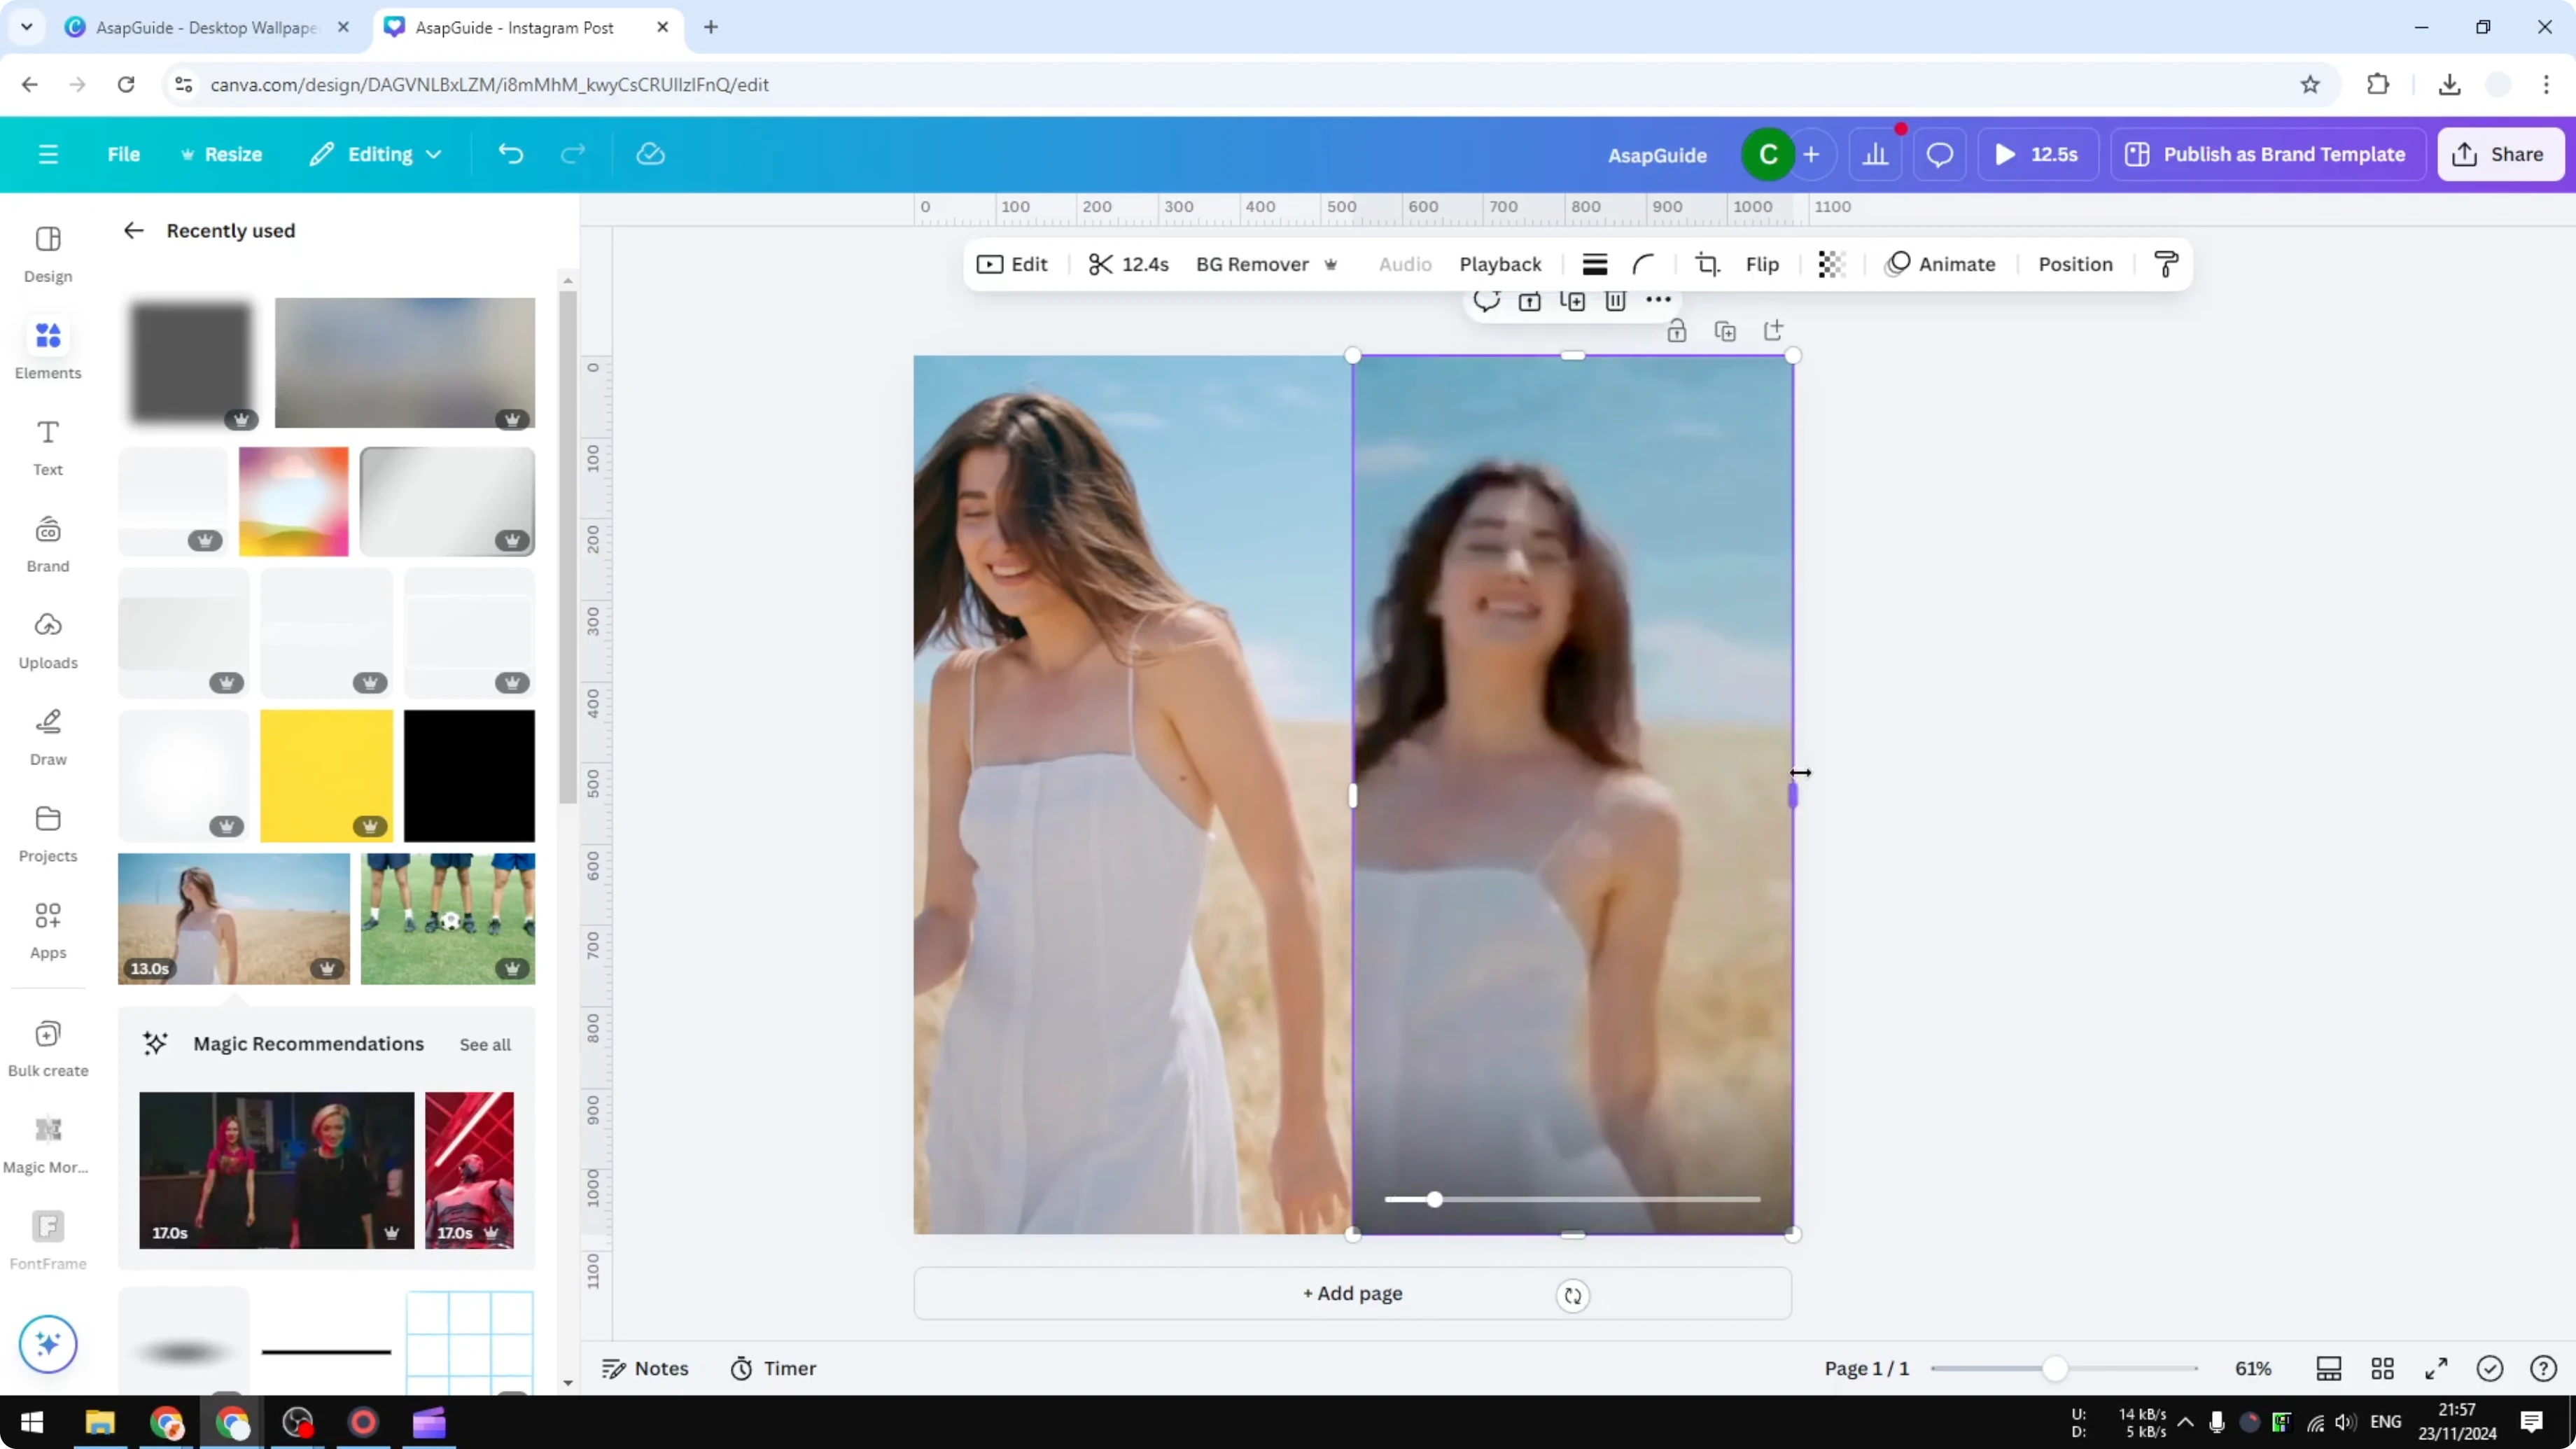The height and width of the screenshot is (1449, 2576).
Task: Toggle the lock on the selected video
Action: 1677,330
